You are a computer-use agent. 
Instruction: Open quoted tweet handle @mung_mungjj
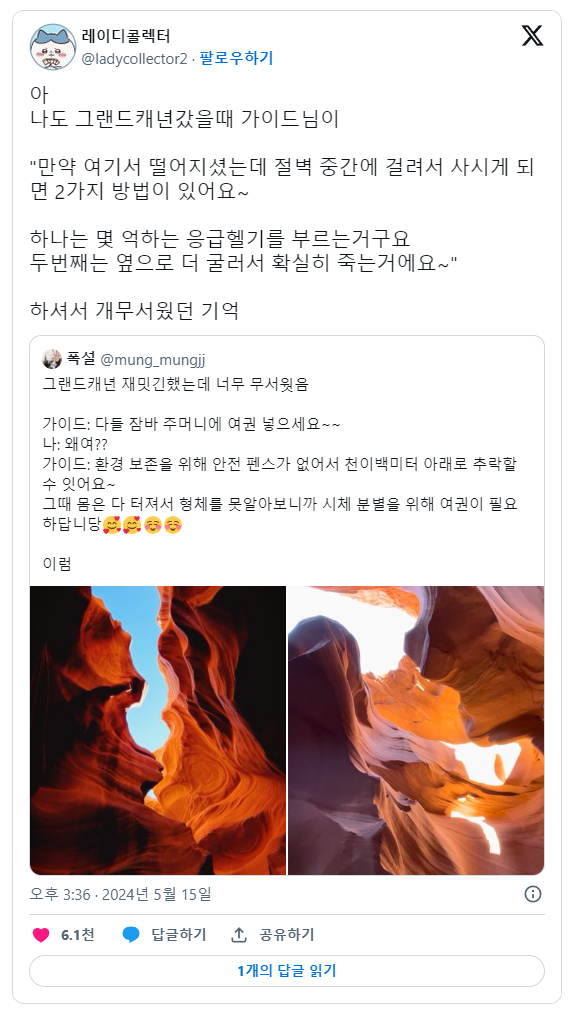pos(153,360)
